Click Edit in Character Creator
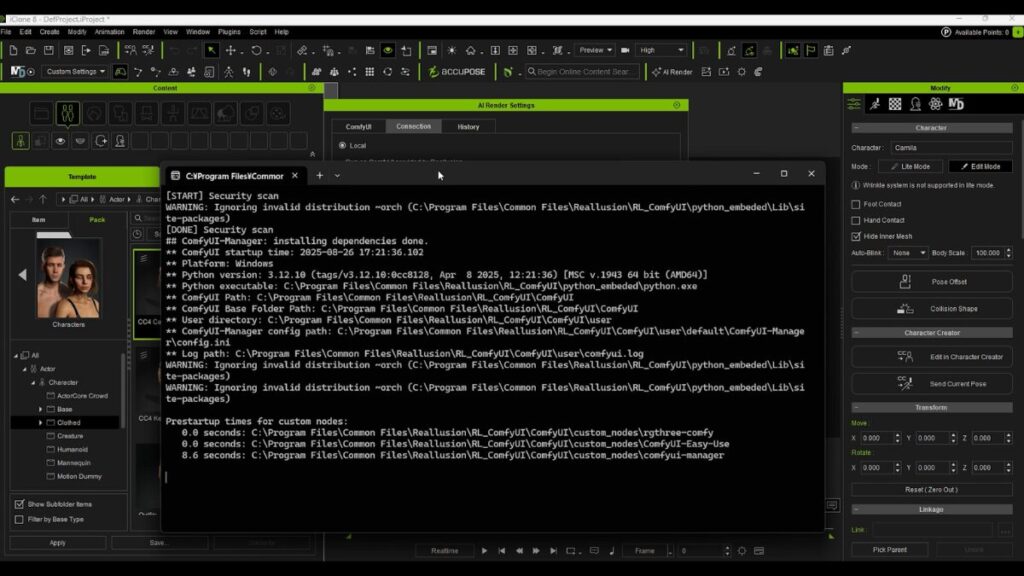 coord(931,357)
